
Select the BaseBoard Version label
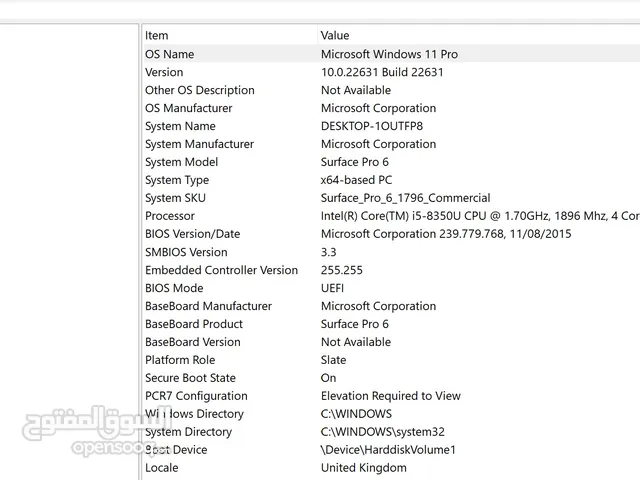[x=193, y=342]
